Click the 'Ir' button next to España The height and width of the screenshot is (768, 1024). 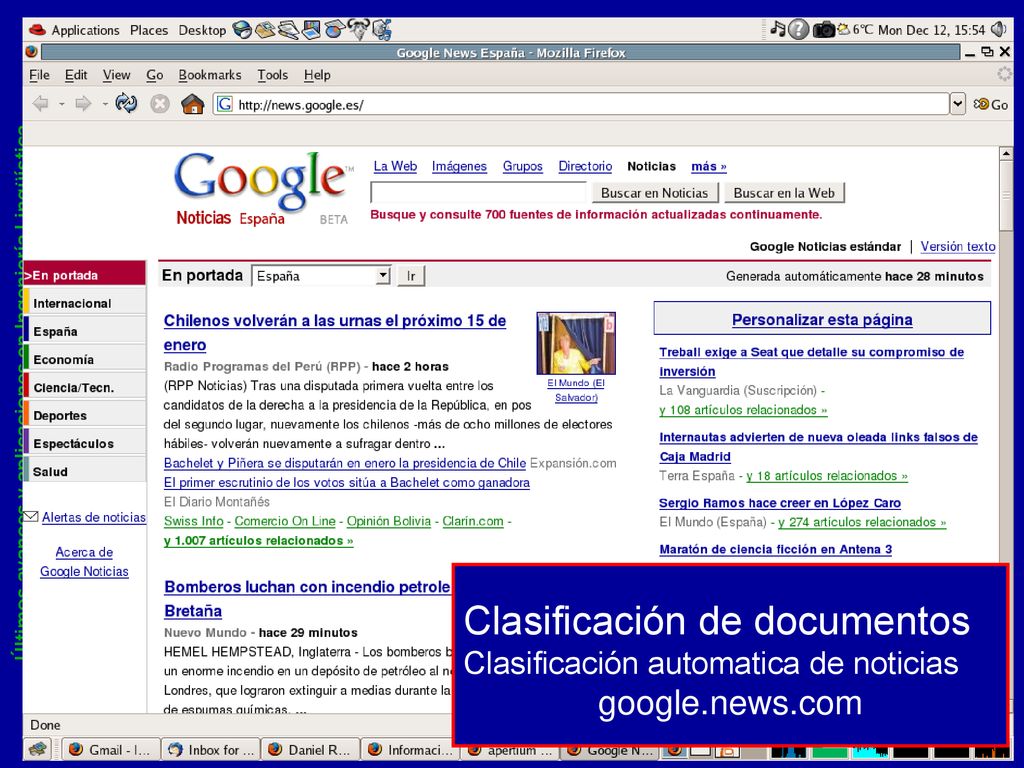[x=411, y=276]
